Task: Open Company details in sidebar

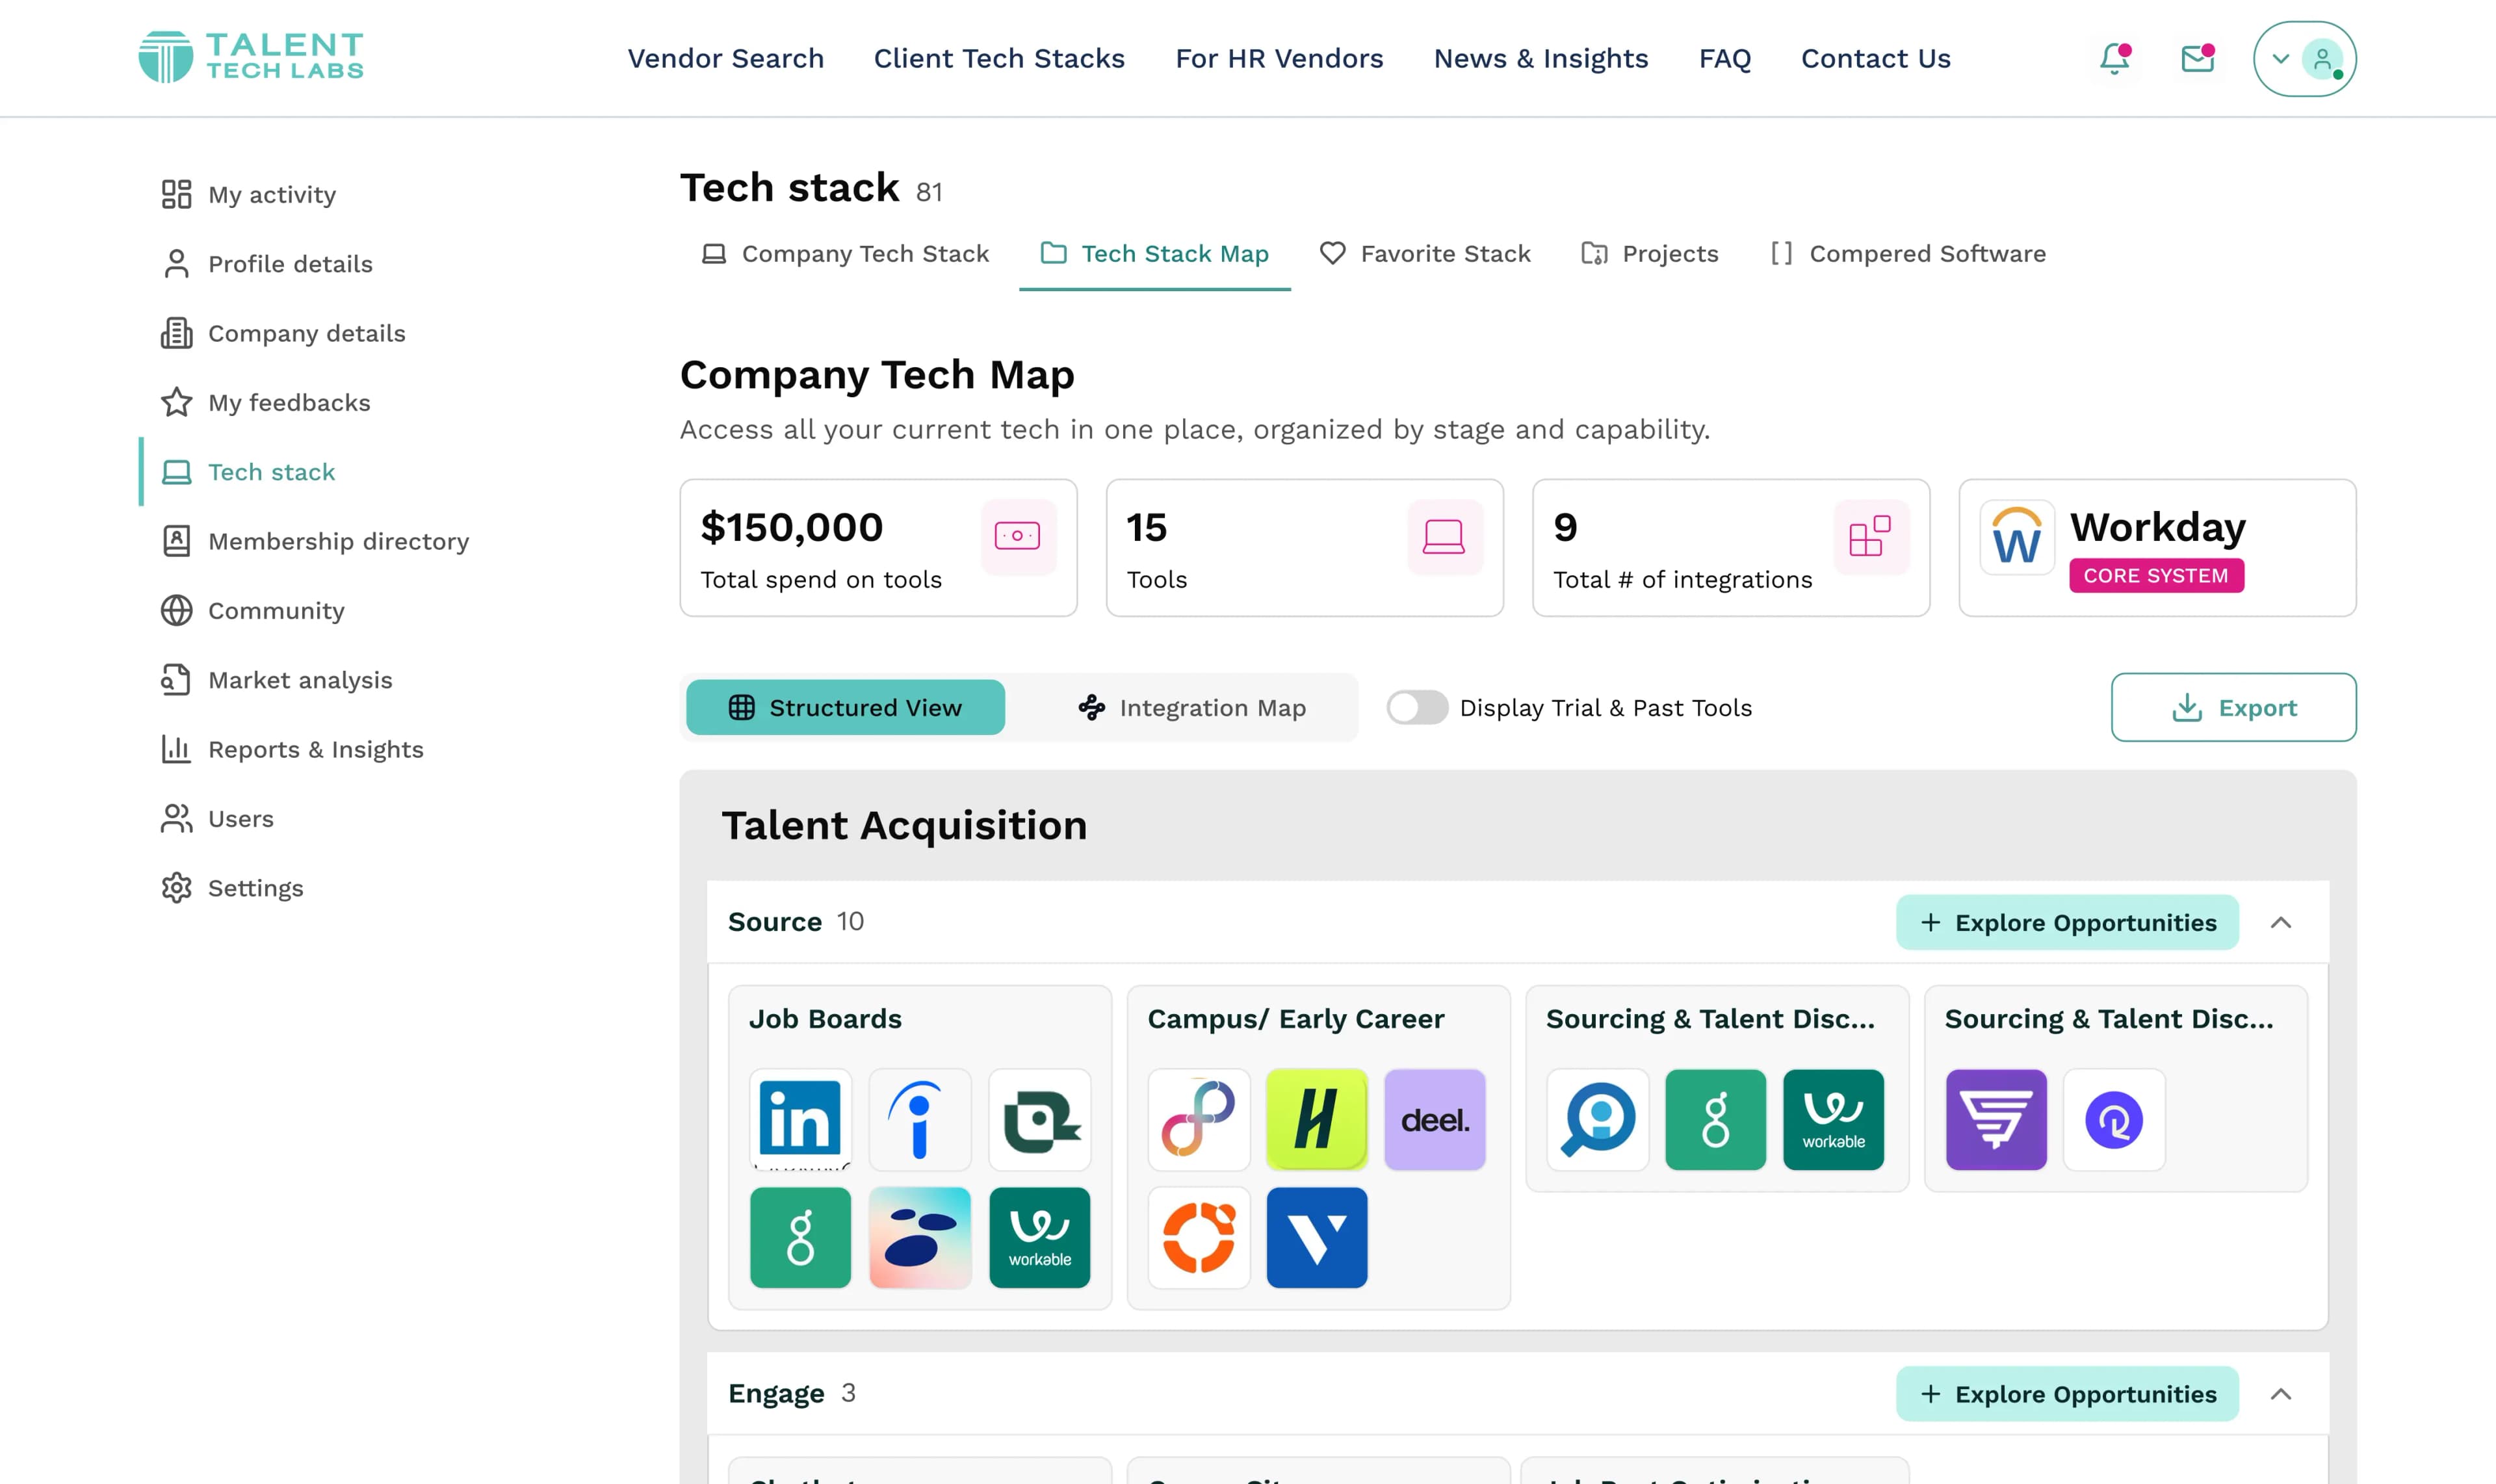Action: [x=283, y=333]
